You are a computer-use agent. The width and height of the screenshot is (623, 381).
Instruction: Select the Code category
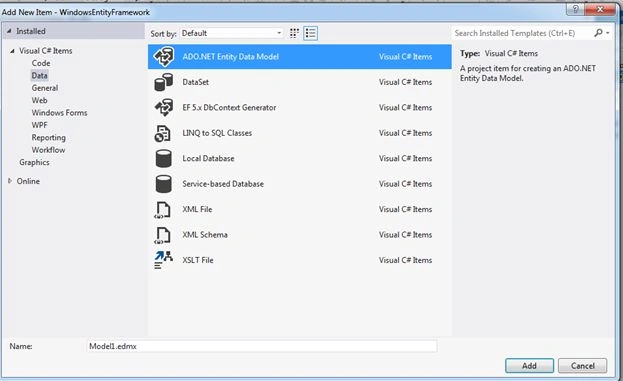[41, 63]
